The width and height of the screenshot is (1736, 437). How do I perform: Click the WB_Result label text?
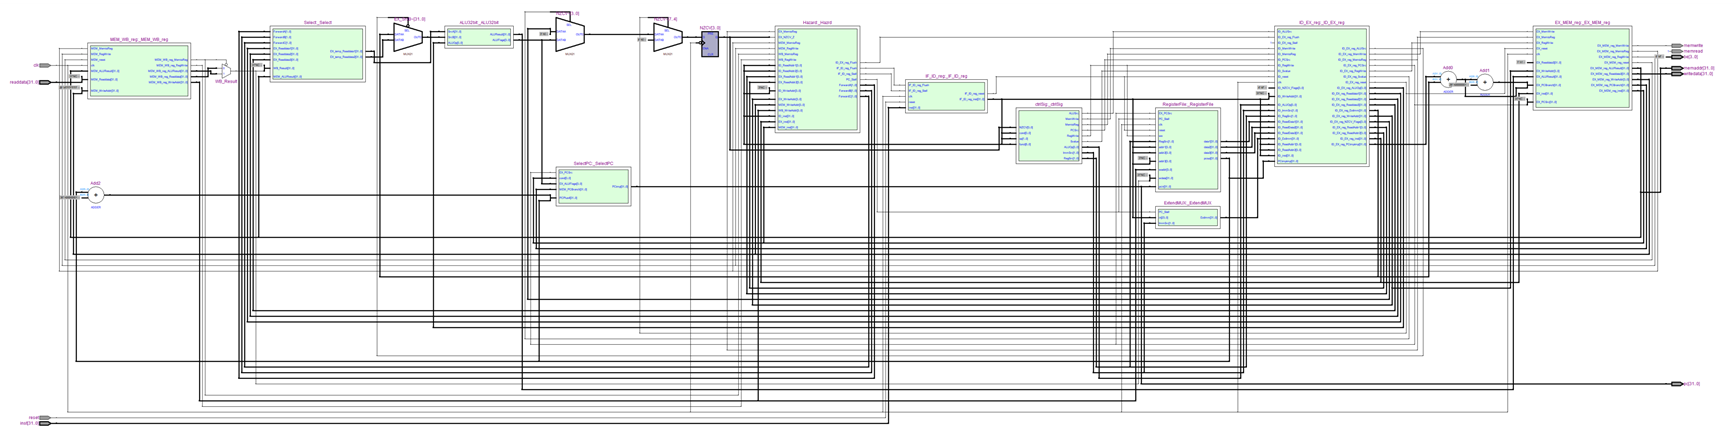[x=225, y=82]
